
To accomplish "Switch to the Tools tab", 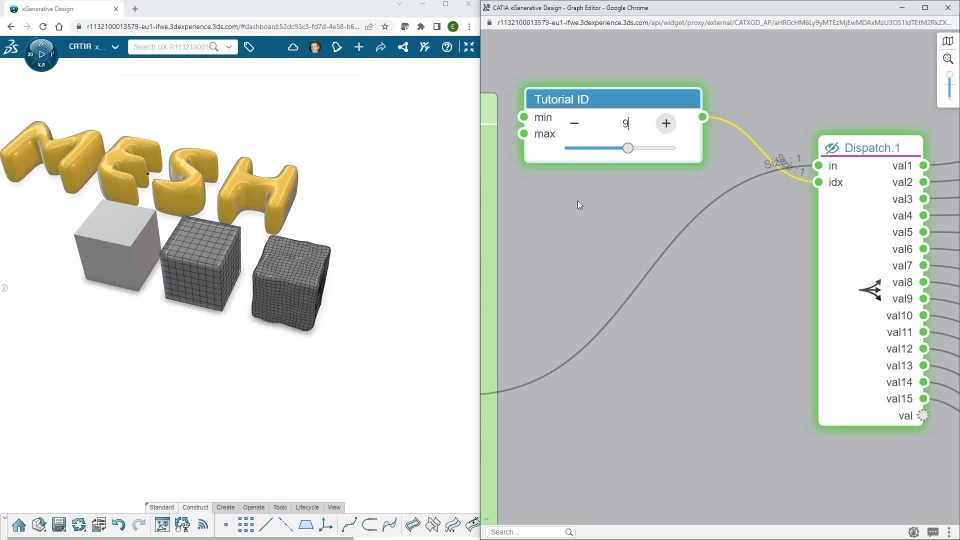I will [x=280, y=508].
